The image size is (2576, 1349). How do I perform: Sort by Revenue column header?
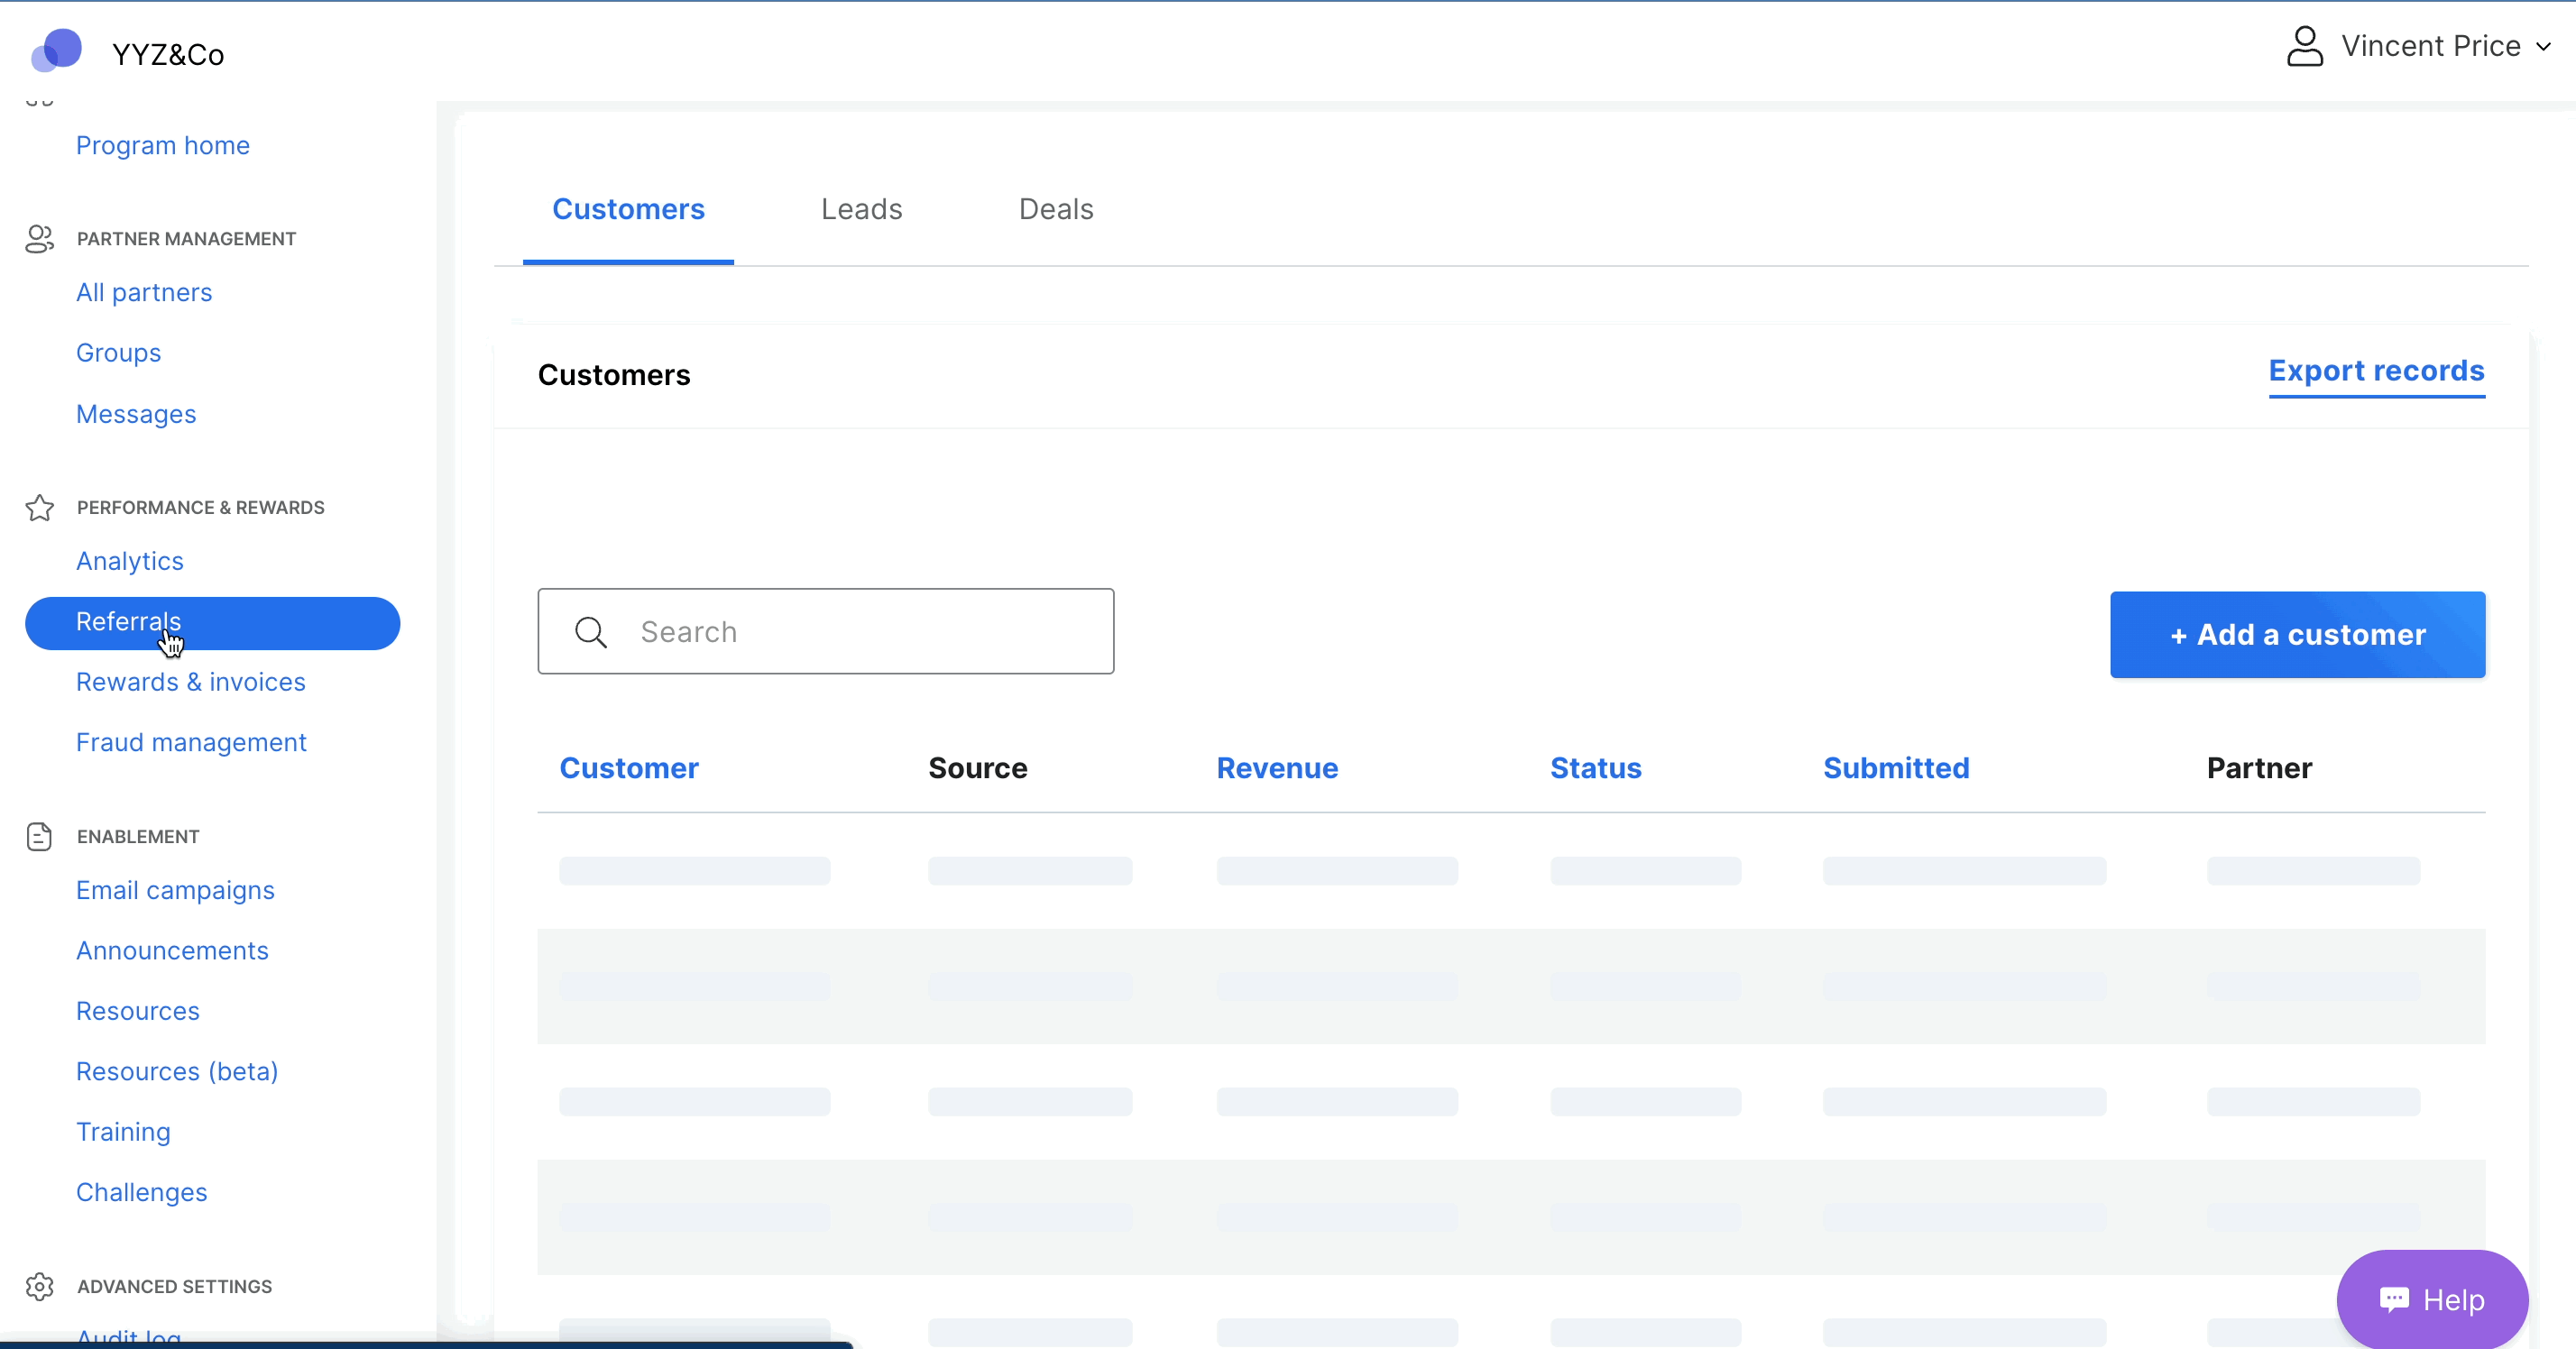[1277, 768]
